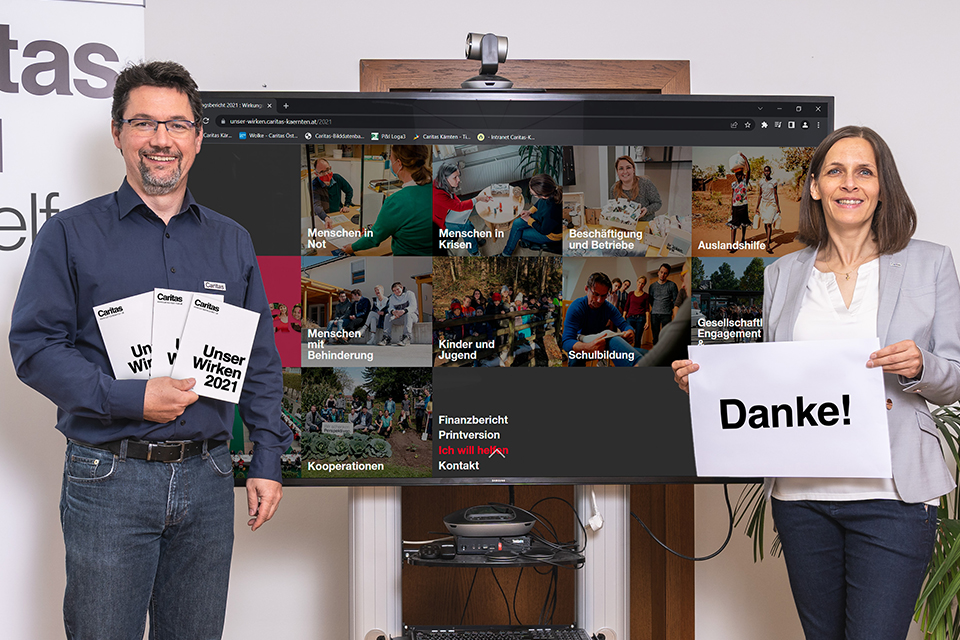Open the Wolke - Caritas Öst... bookmark
Image resolution: width=960 pixels, height=640 pixels.
tap(268, 136)
